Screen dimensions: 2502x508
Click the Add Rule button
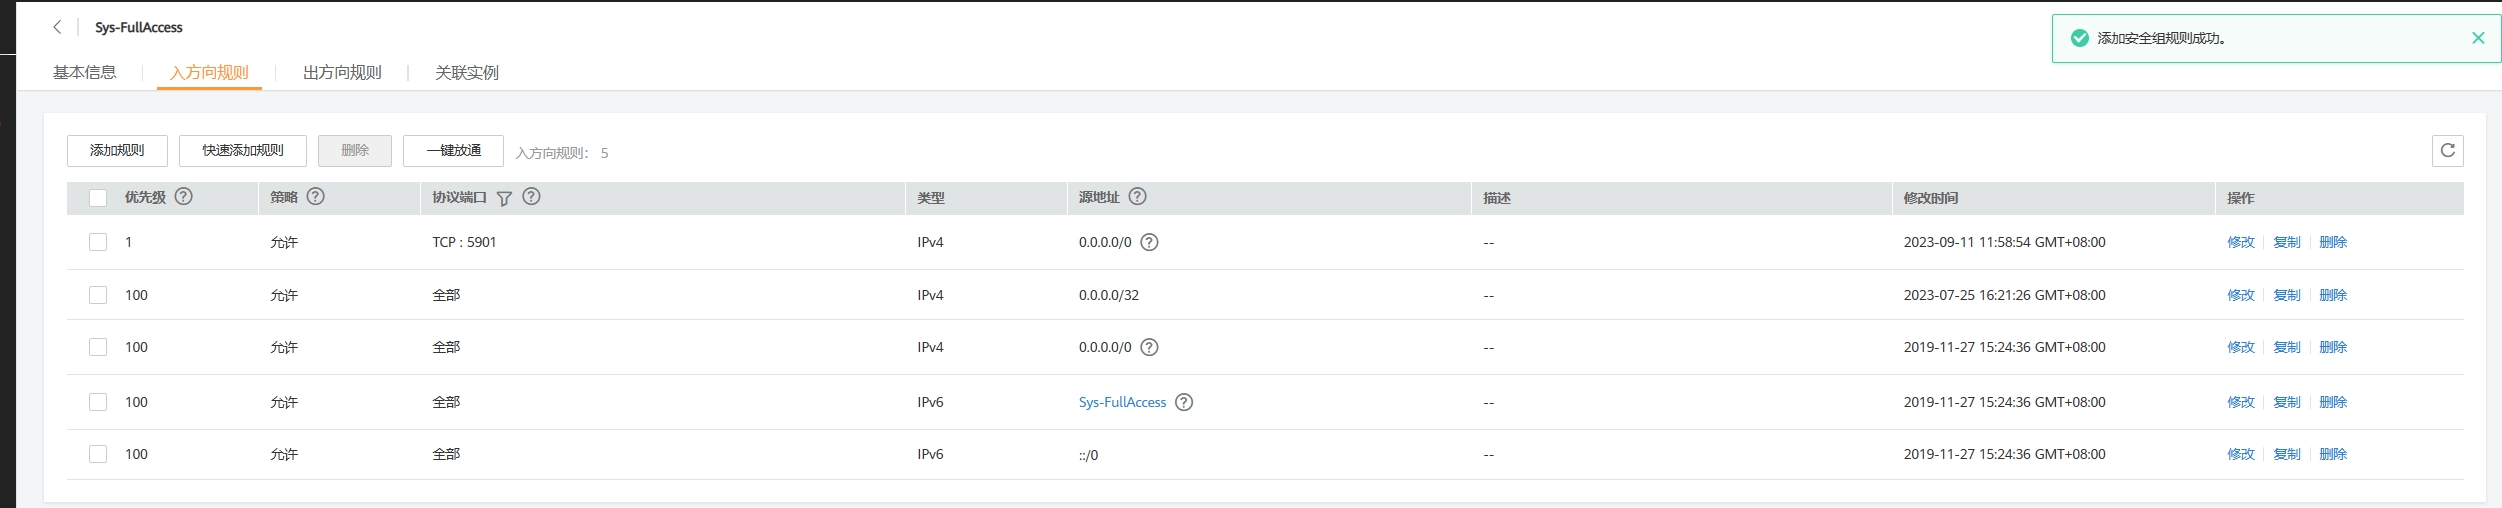coord(117,151)
